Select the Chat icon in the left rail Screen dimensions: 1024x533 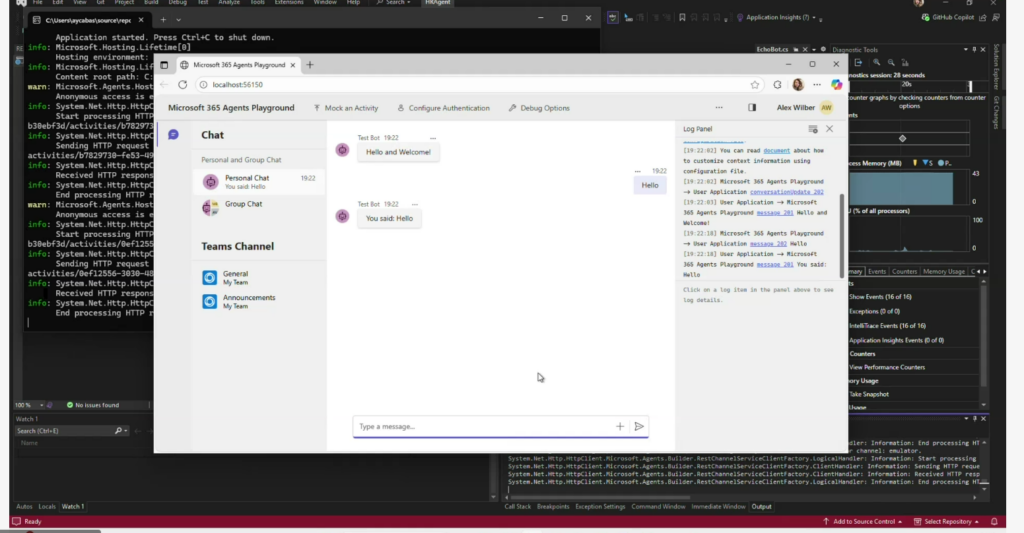click(x=173, y=135)
